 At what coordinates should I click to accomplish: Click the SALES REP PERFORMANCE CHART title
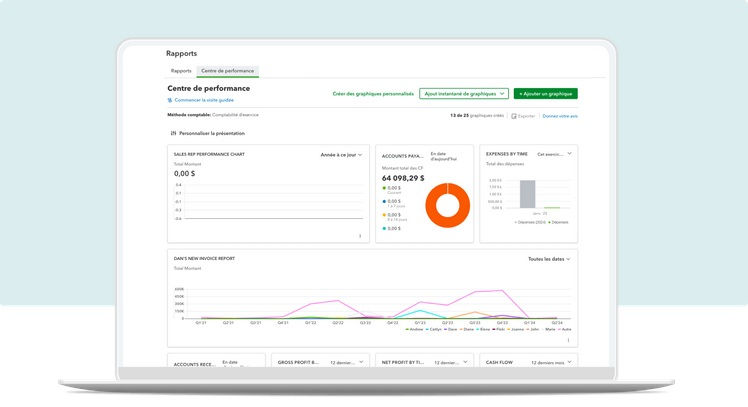209,155
